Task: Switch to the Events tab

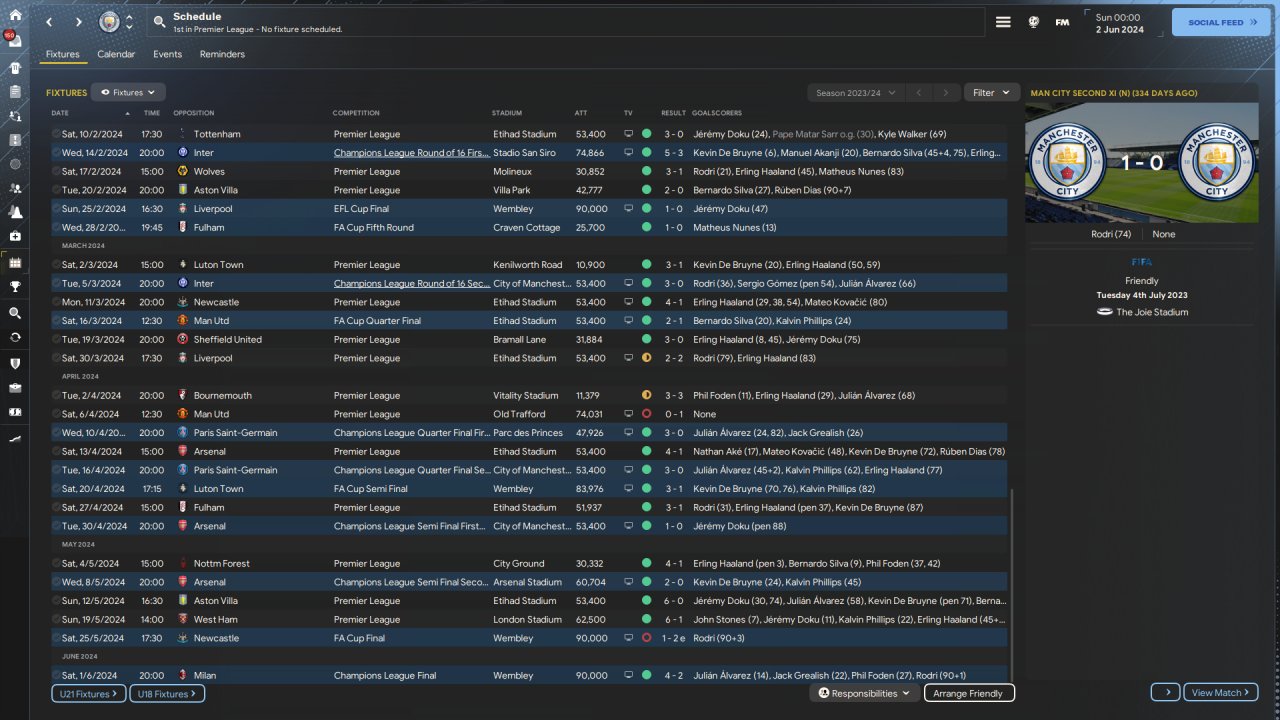Action: (167, 54)
